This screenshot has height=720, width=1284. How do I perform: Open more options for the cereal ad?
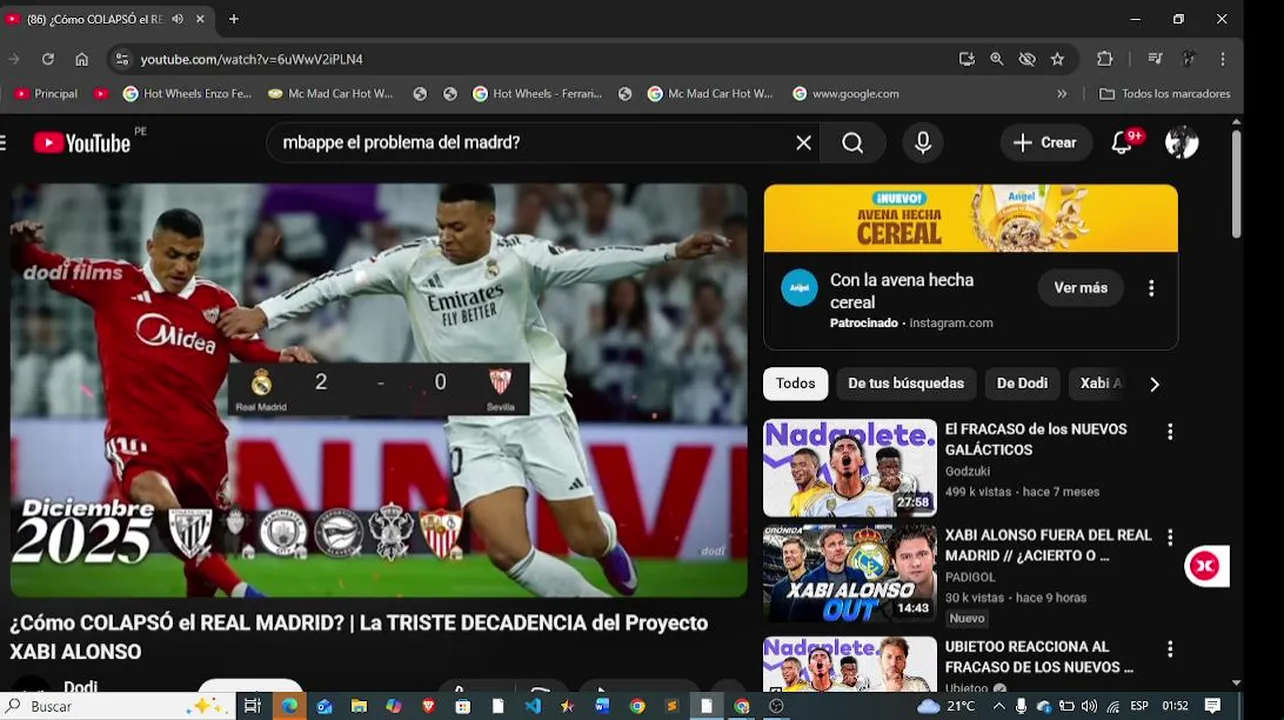click(1151, 288)
